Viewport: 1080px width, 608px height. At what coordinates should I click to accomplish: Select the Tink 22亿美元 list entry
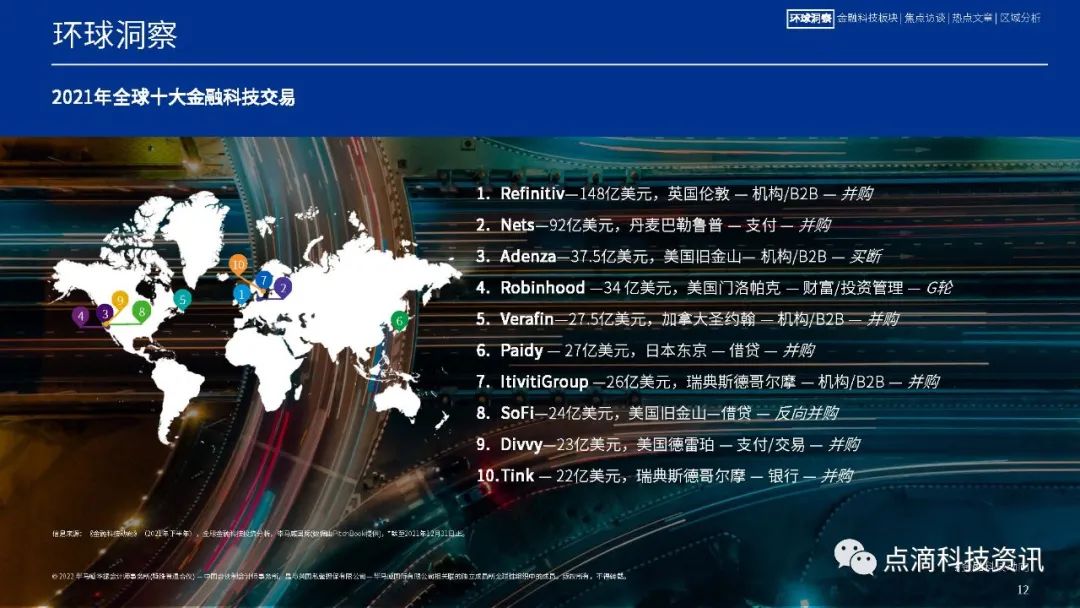(665, 476)
